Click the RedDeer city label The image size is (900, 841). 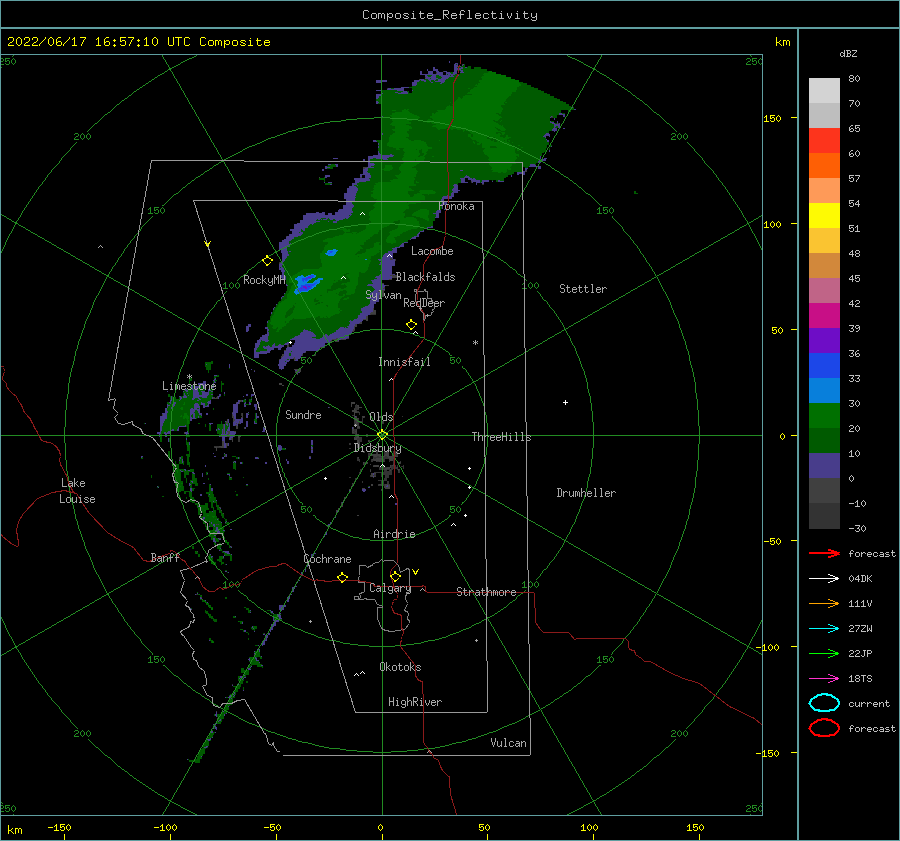pyautogui.click(x=424, y=303)
